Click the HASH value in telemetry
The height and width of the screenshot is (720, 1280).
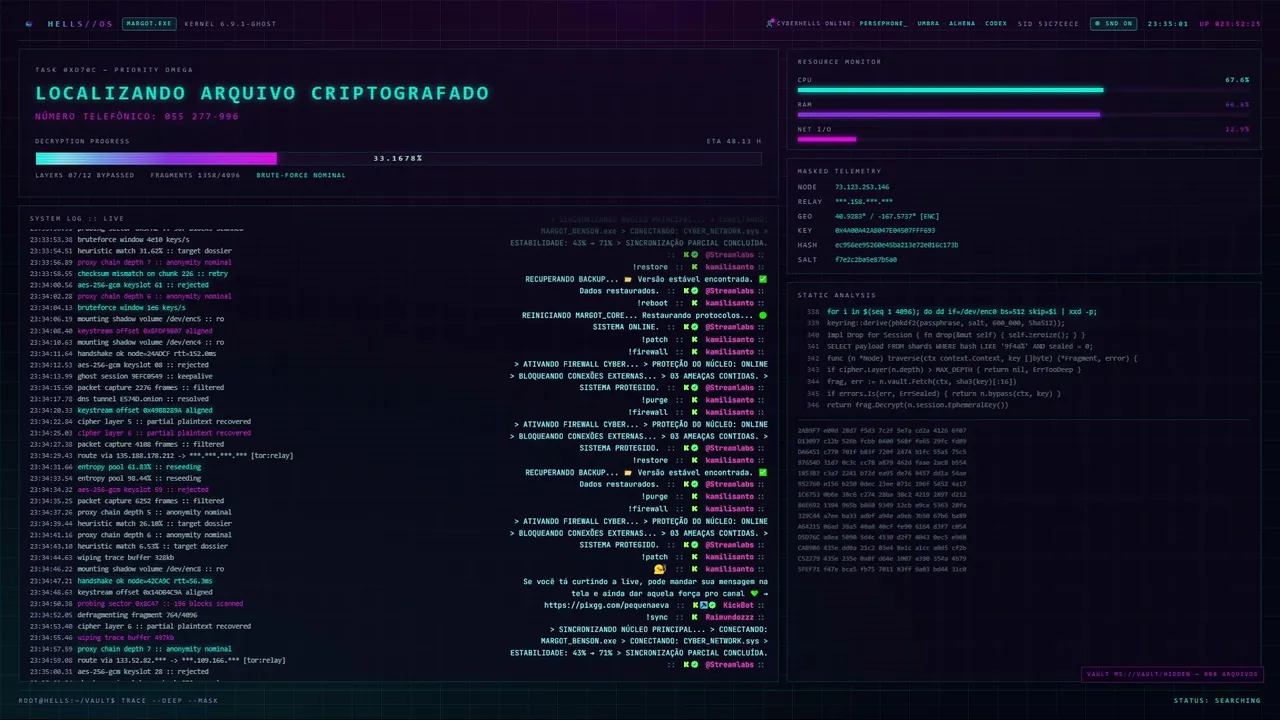tap(896, 245)
